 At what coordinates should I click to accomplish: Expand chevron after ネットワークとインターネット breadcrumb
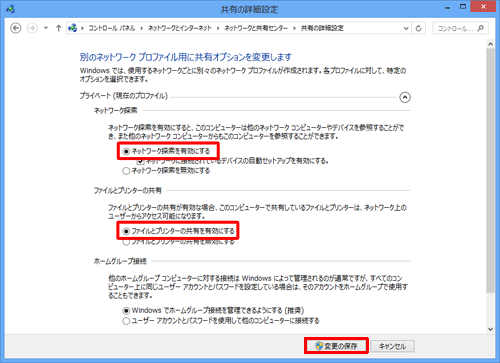coord(218,28)
